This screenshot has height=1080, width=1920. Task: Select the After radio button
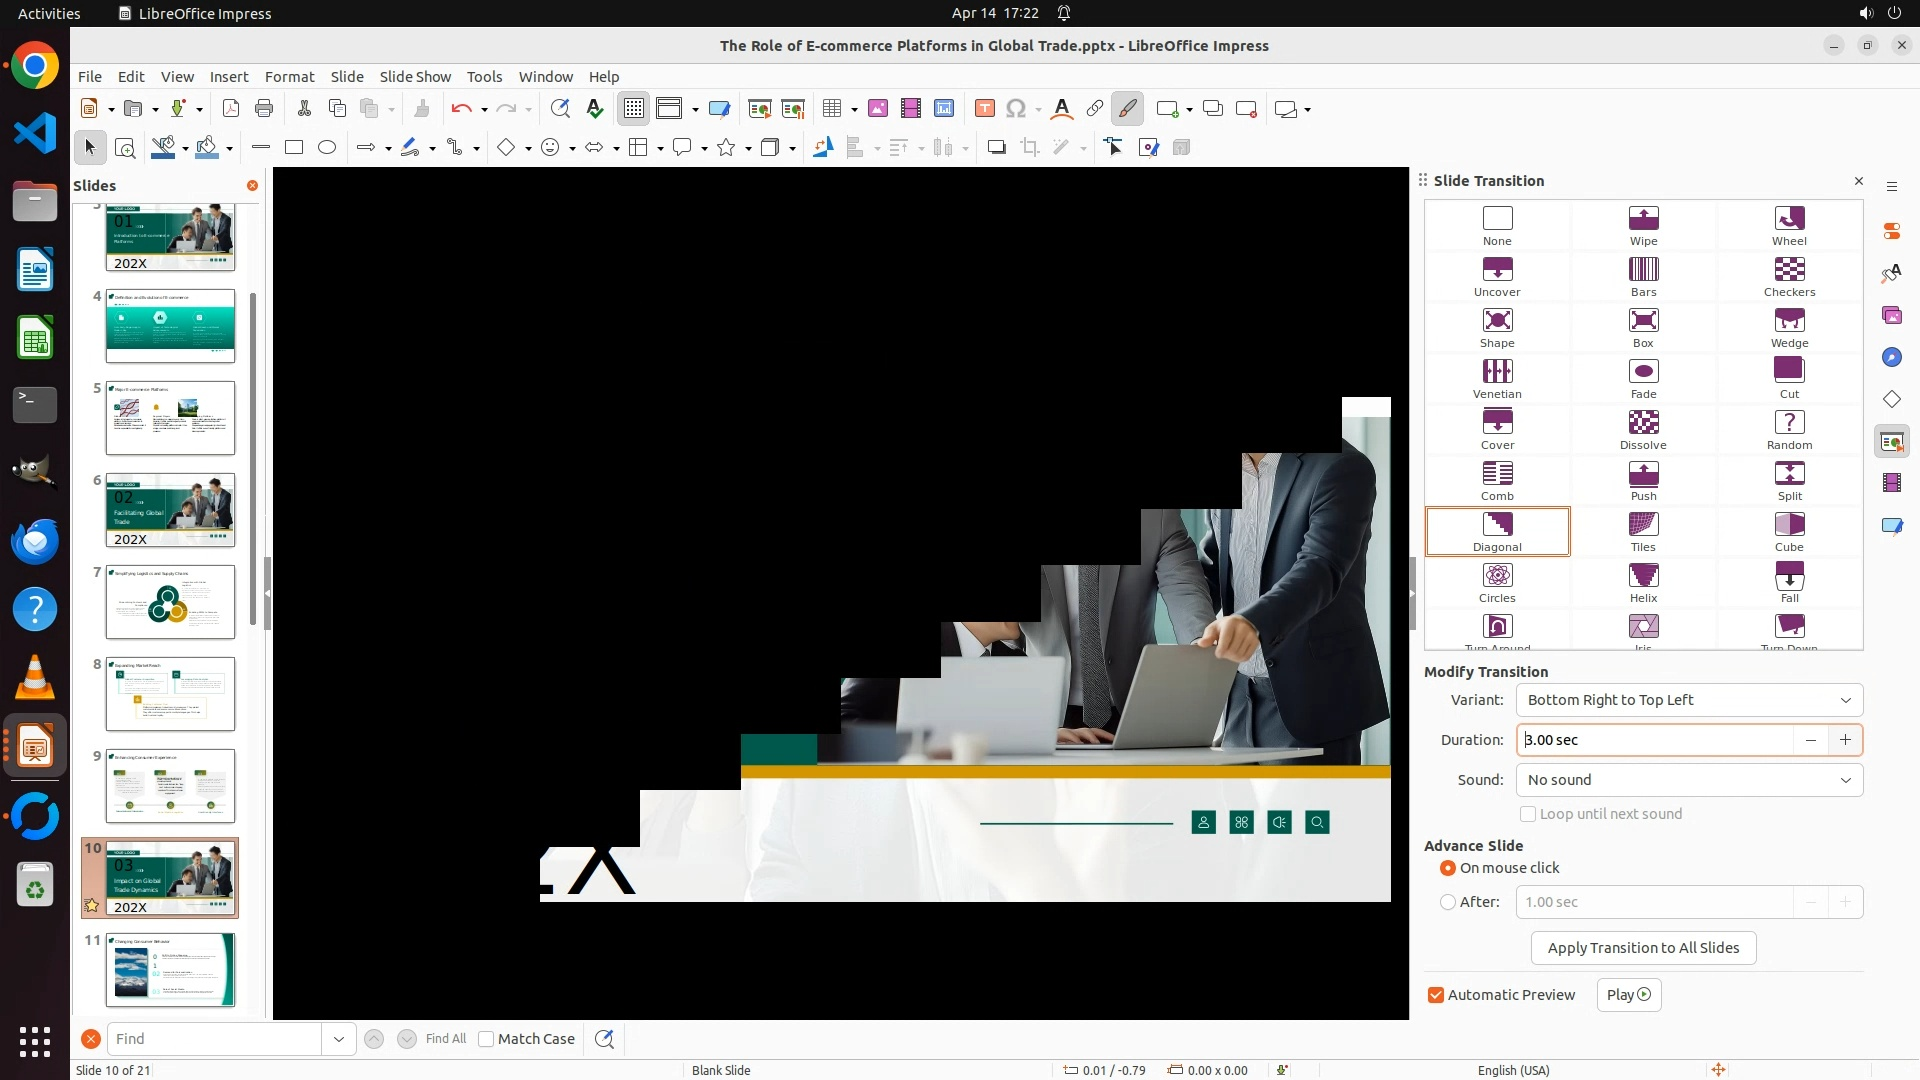1448,902
